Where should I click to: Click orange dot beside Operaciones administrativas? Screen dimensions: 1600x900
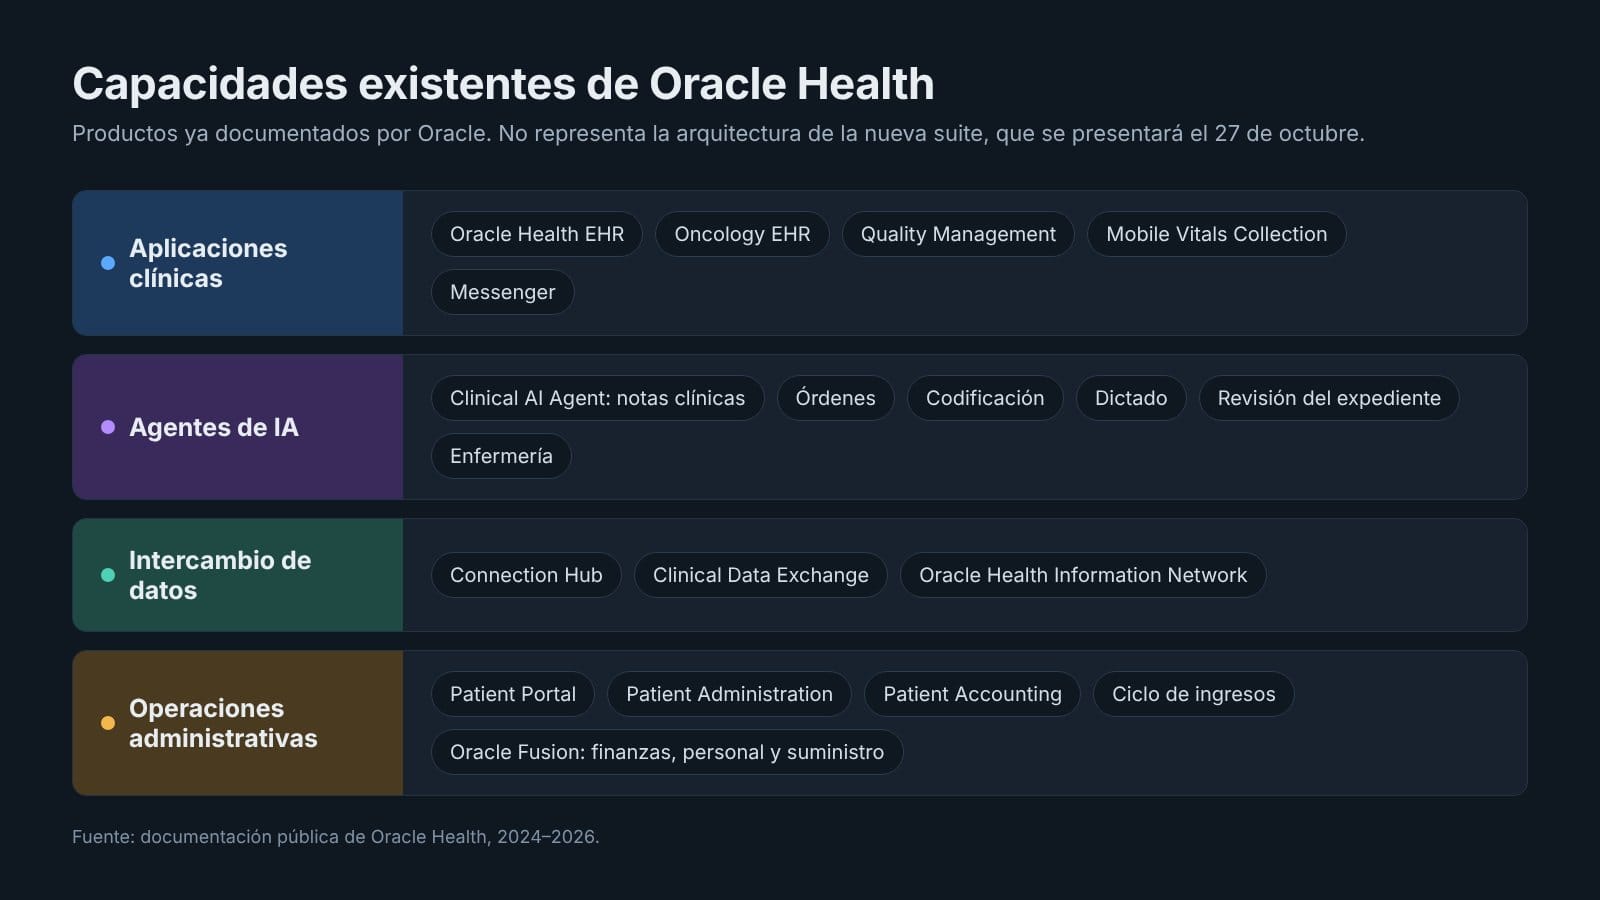108,723
